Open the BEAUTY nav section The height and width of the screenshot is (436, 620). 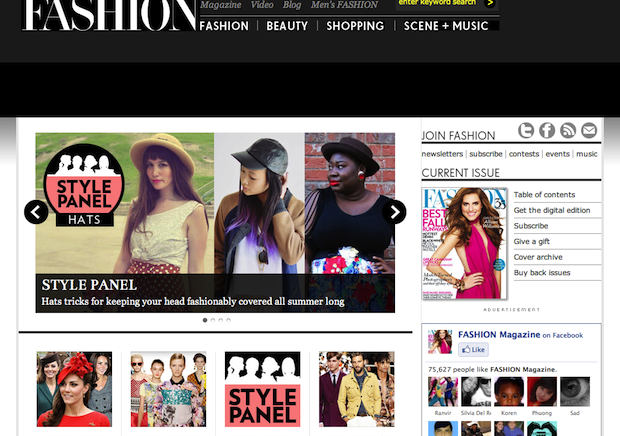click(x=287, y=26)
